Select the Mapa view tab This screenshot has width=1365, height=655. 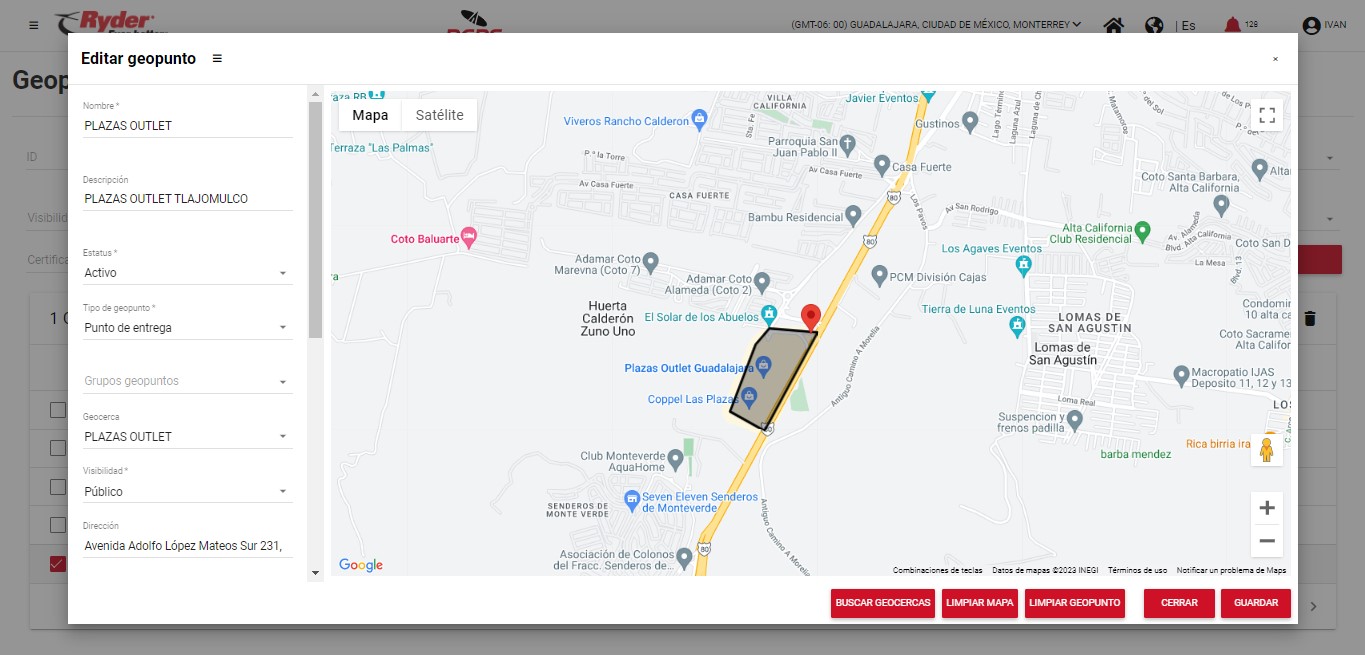click(x=370, y=115)
